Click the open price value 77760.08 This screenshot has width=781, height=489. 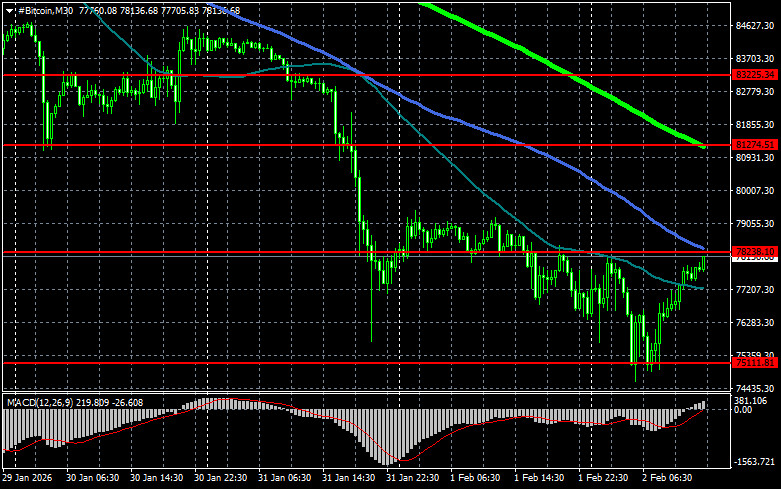coord(98,10)
